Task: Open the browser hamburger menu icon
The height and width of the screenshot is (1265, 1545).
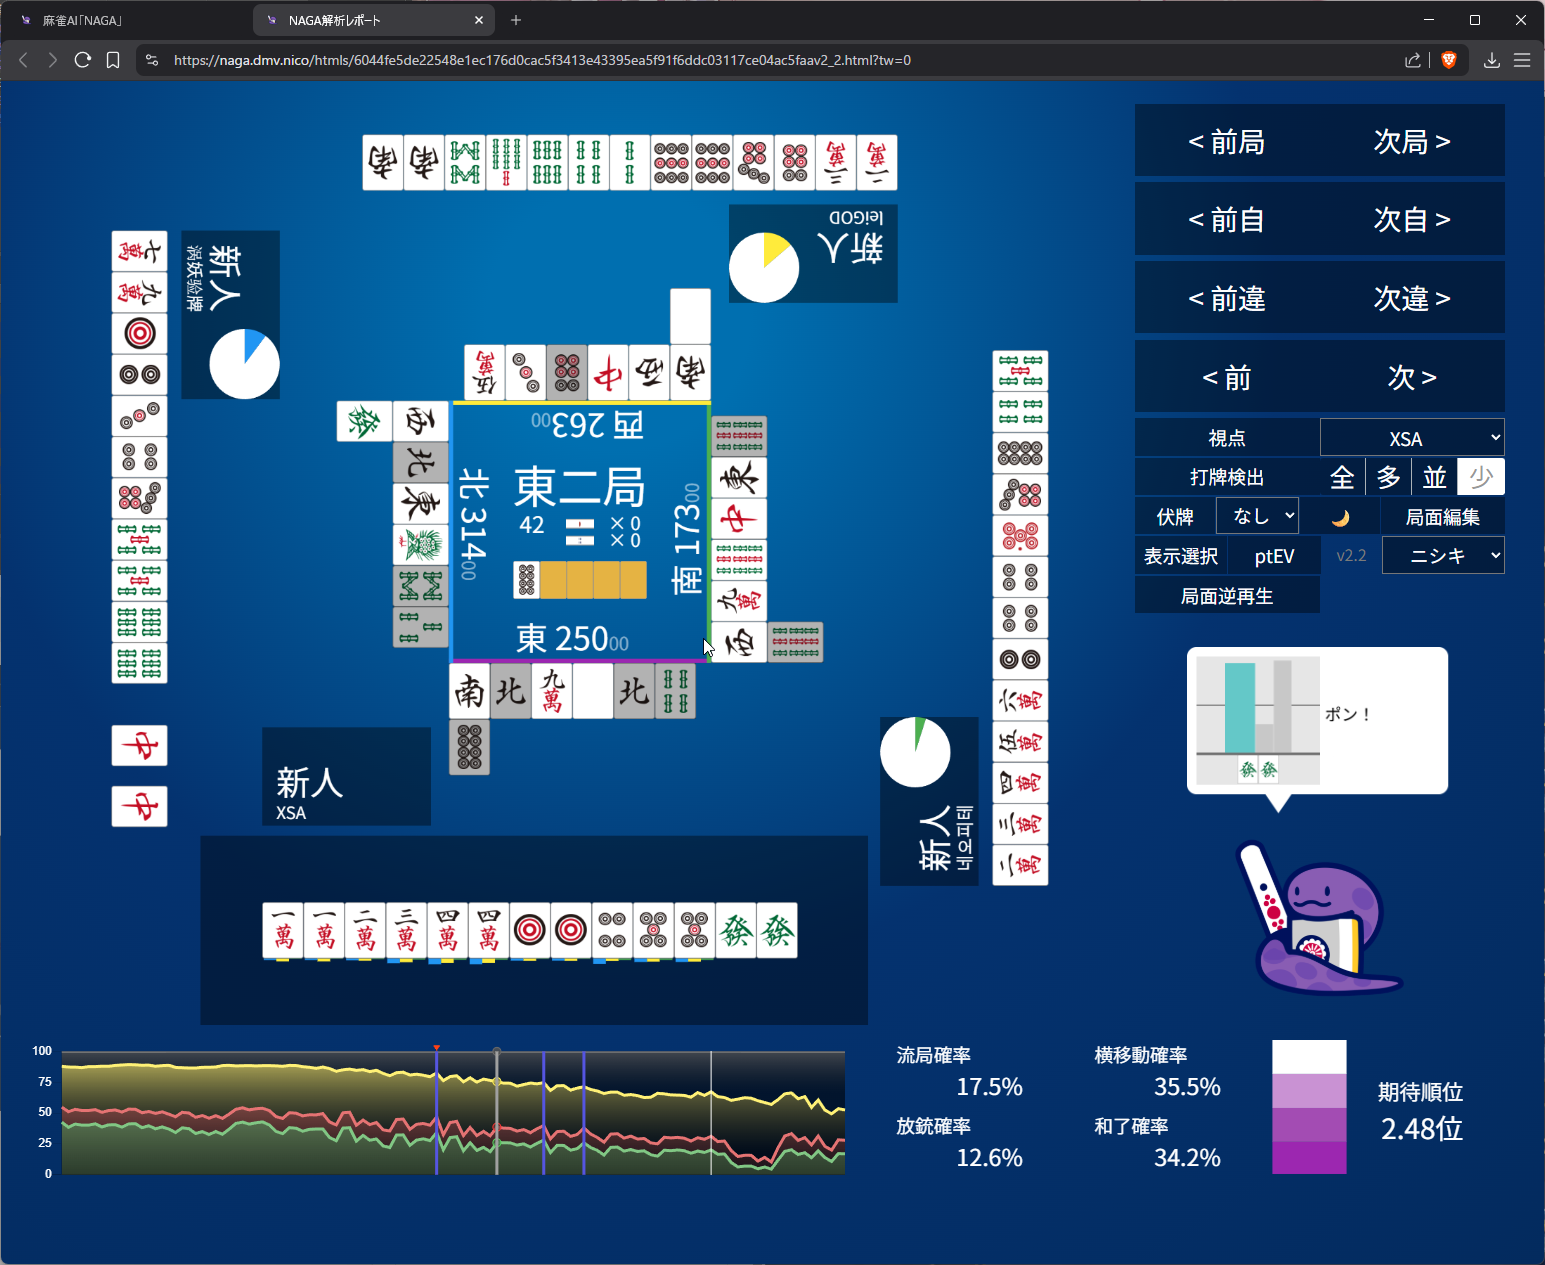Action: (1522, 60)
